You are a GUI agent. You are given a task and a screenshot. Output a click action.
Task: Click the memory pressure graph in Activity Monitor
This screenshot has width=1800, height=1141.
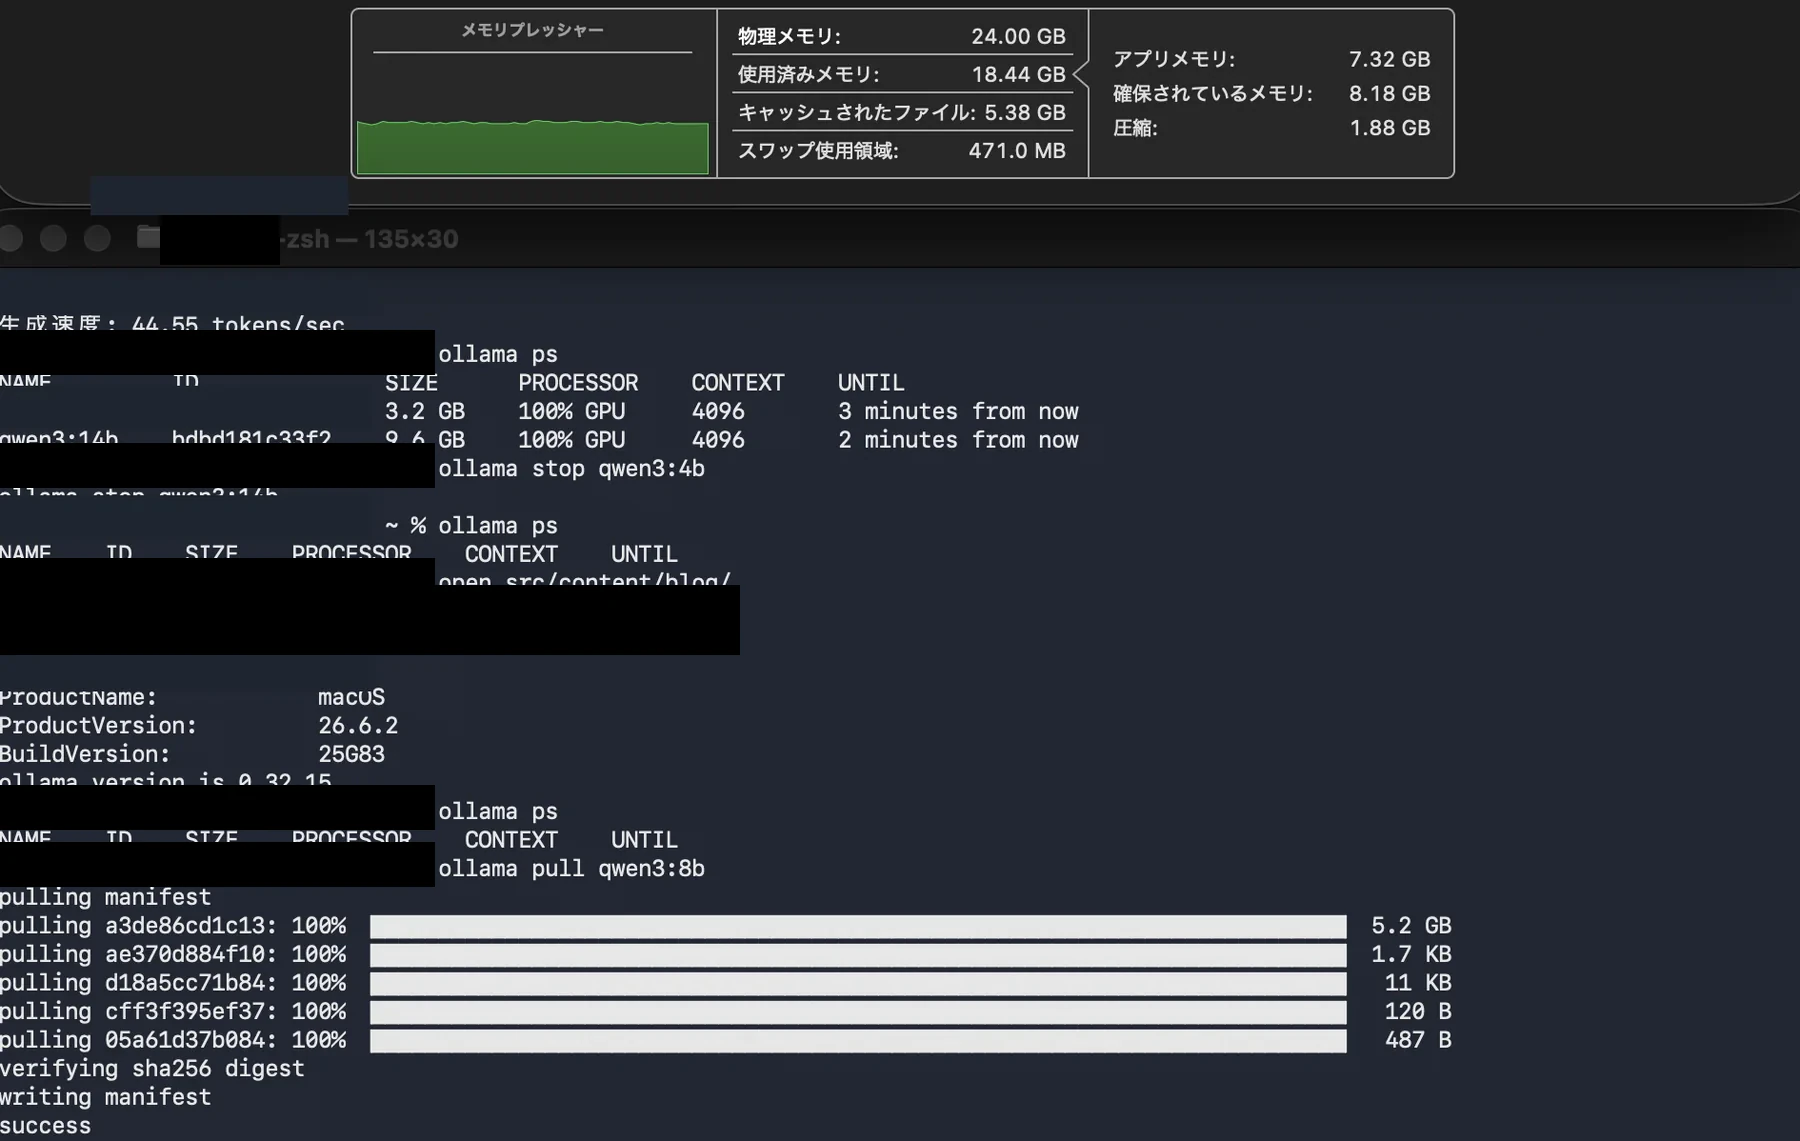coord(532,147)
